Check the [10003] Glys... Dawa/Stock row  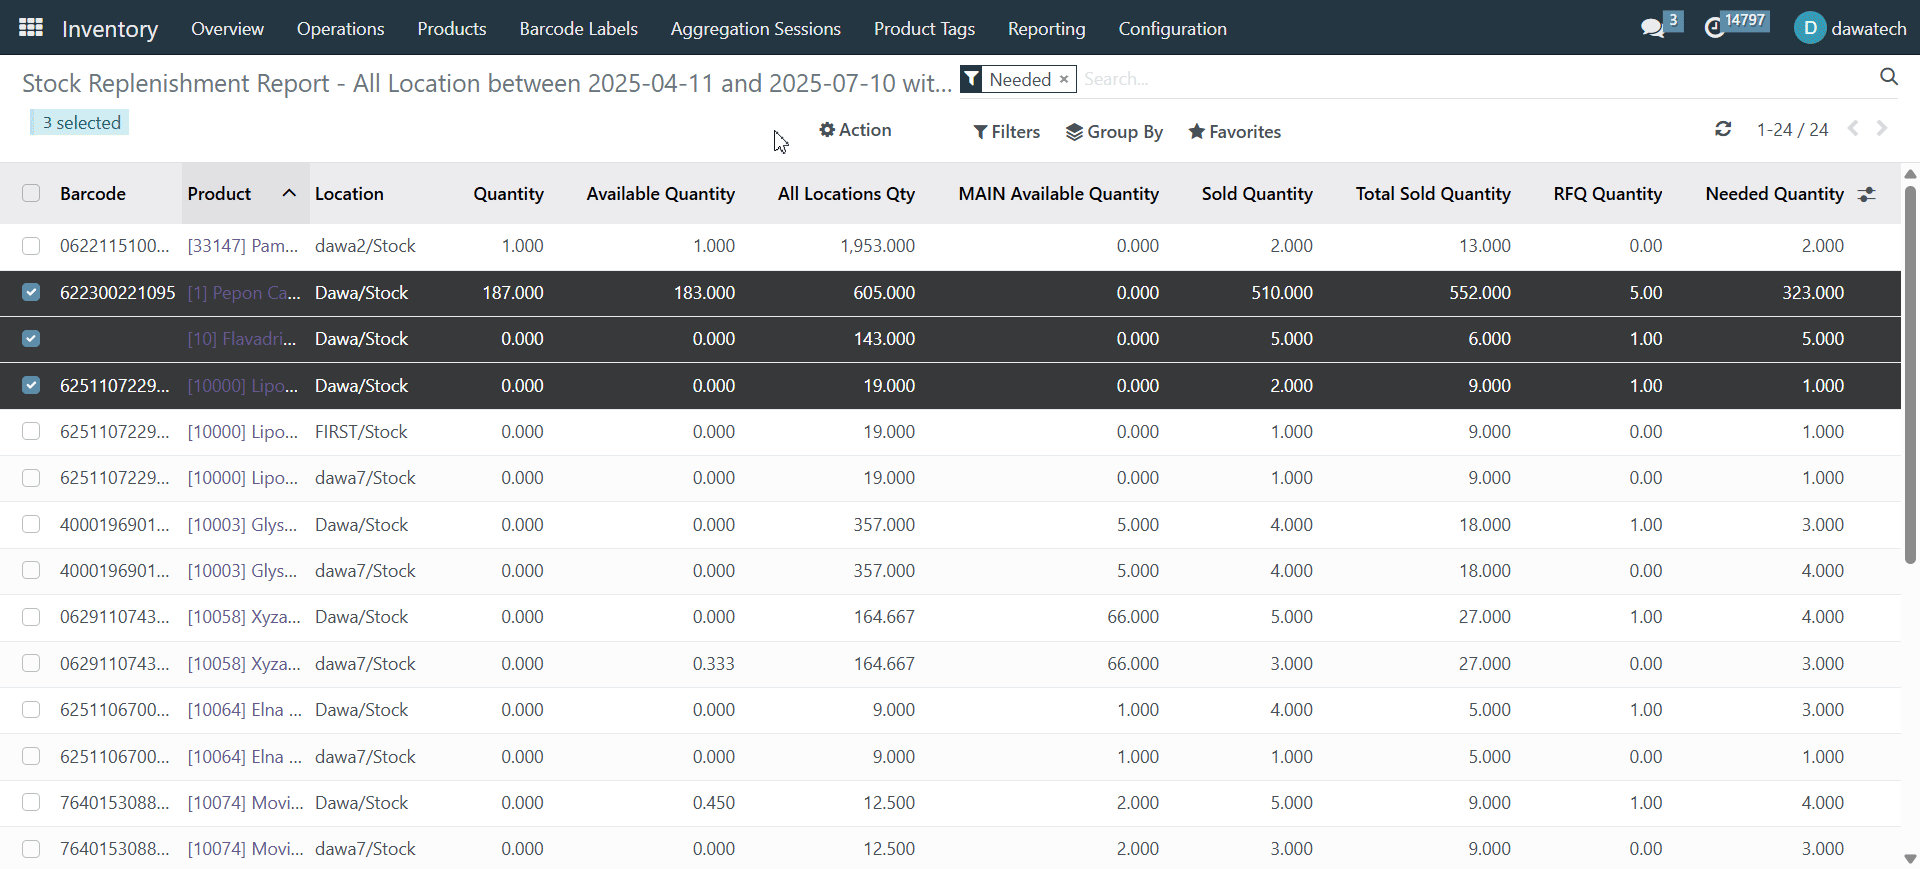tap(31, 525)
